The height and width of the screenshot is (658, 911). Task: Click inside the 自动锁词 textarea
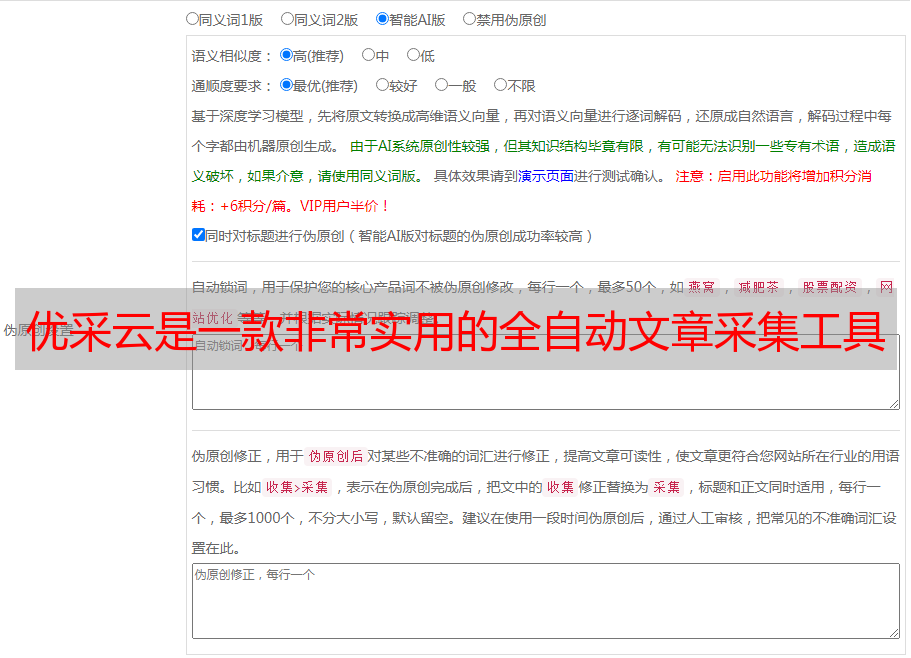click(x=546, y=372)
